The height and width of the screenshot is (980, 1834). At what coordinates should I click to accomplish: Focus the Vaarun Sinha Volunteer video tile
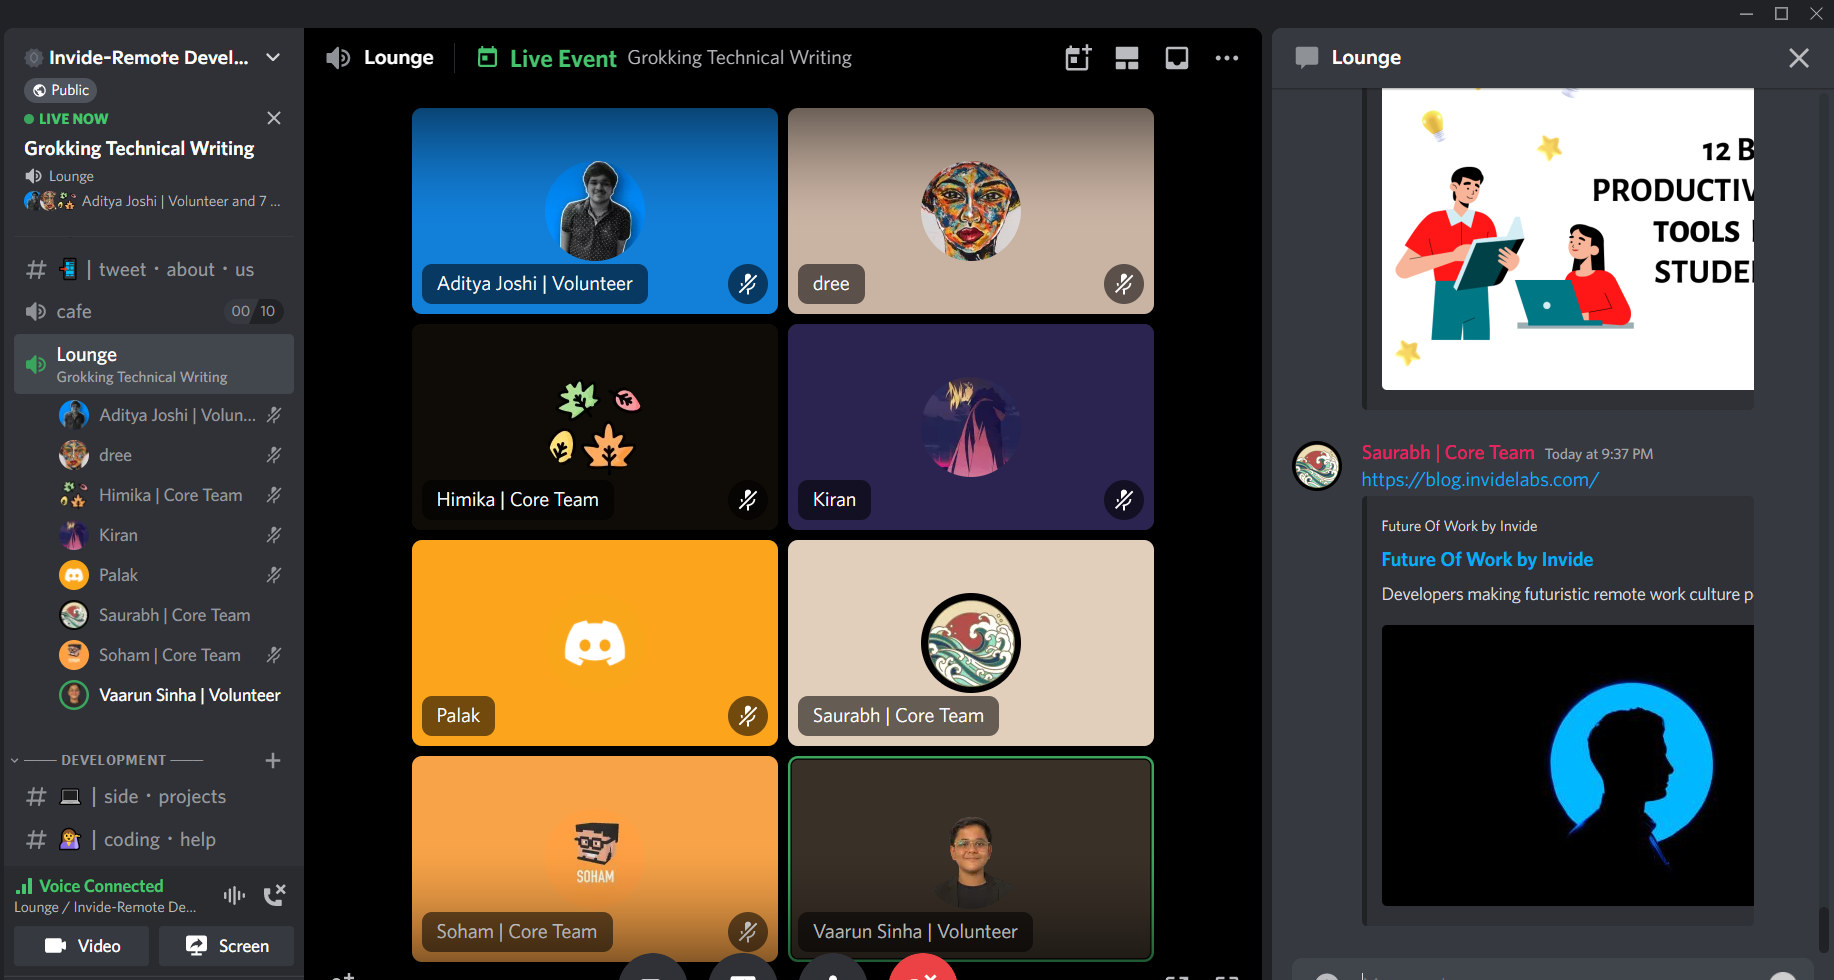[x=971, y=859]
